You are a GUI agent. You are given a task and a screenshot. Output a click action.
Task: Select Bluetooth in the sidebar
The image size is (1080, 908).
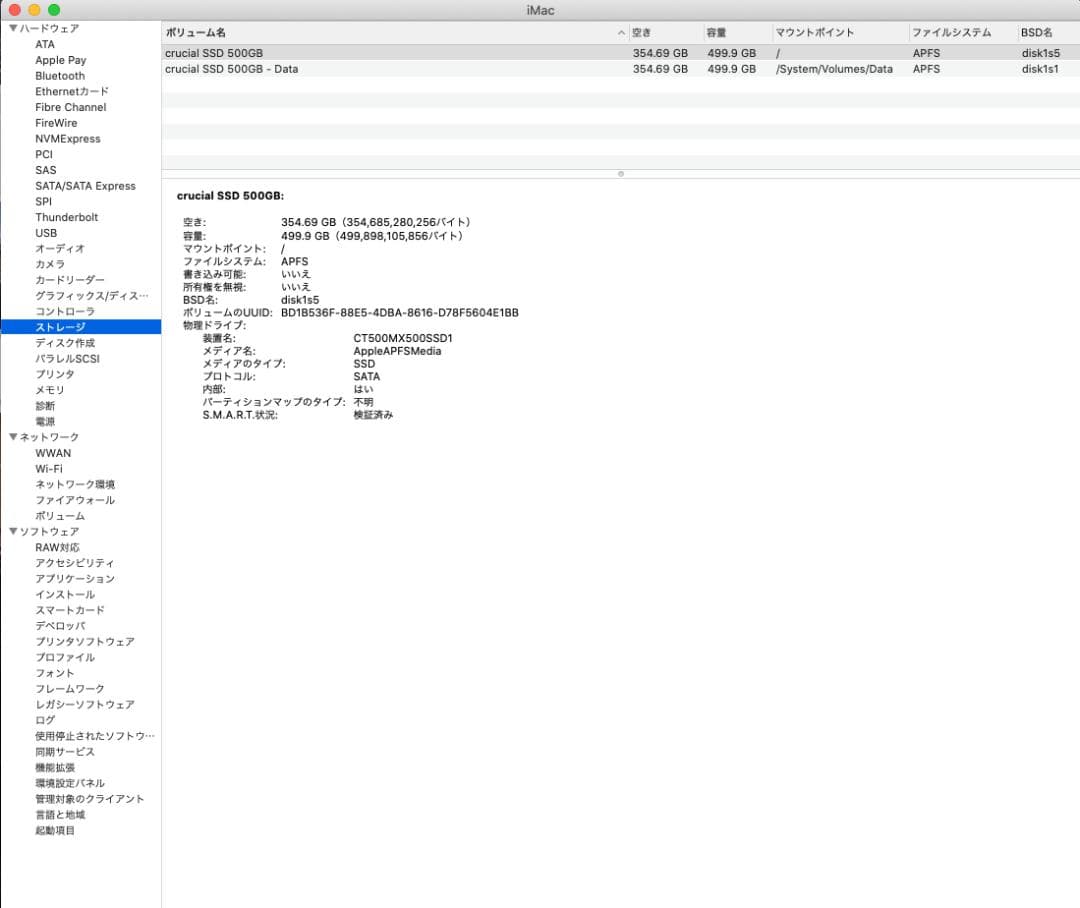pos(59,75)
